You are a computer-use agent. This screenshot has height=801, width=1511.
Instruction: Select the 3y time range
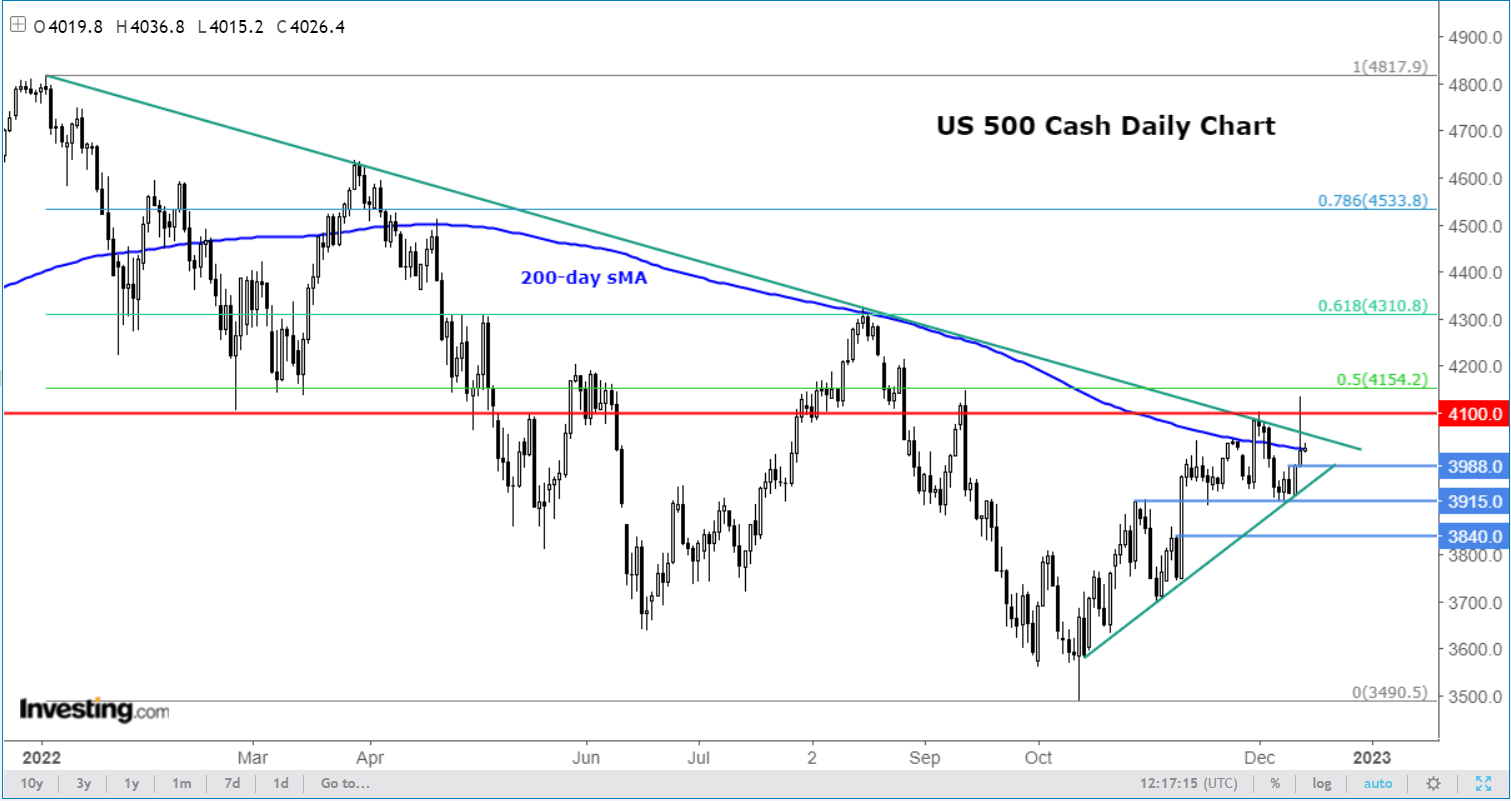tap(84, 783)
